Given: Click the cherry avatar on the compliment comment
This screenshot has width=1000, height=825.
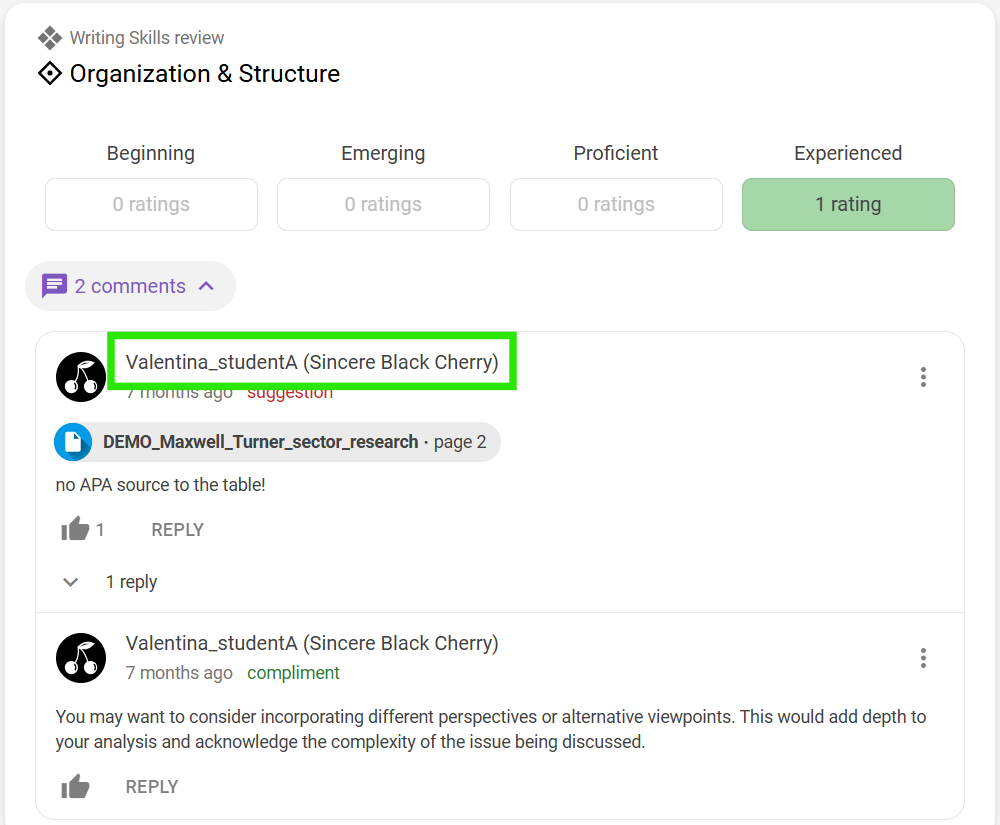Looking at the screenshot, I should [x=81, y=658].
